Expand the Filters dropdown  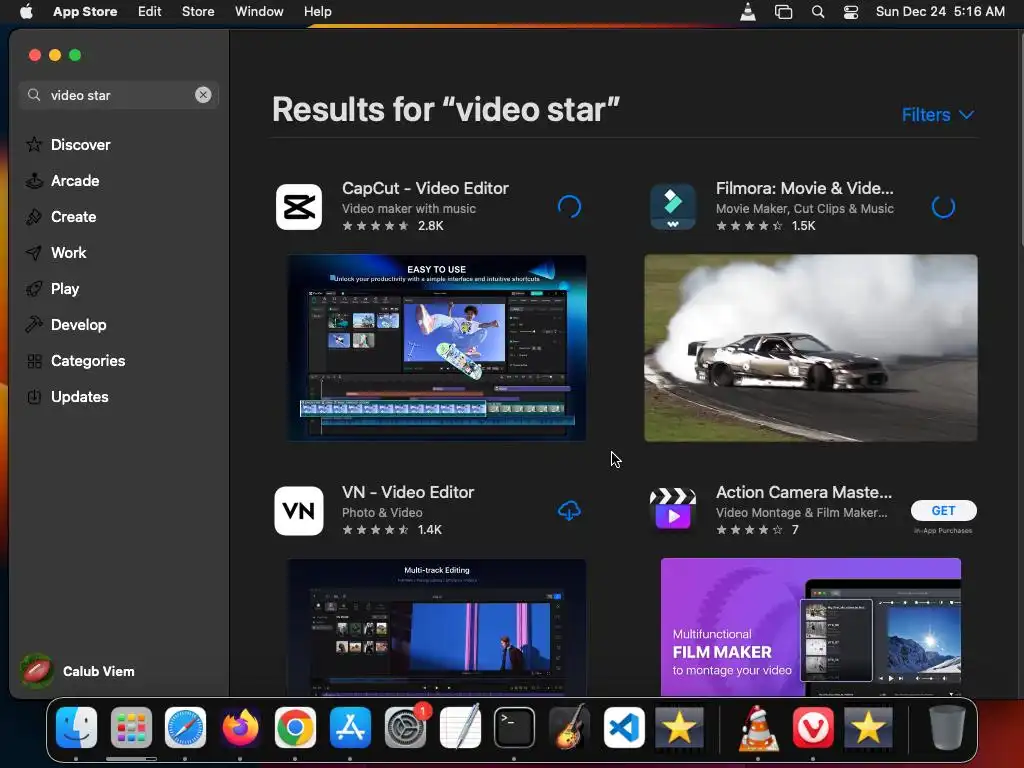tap(938, 115)
